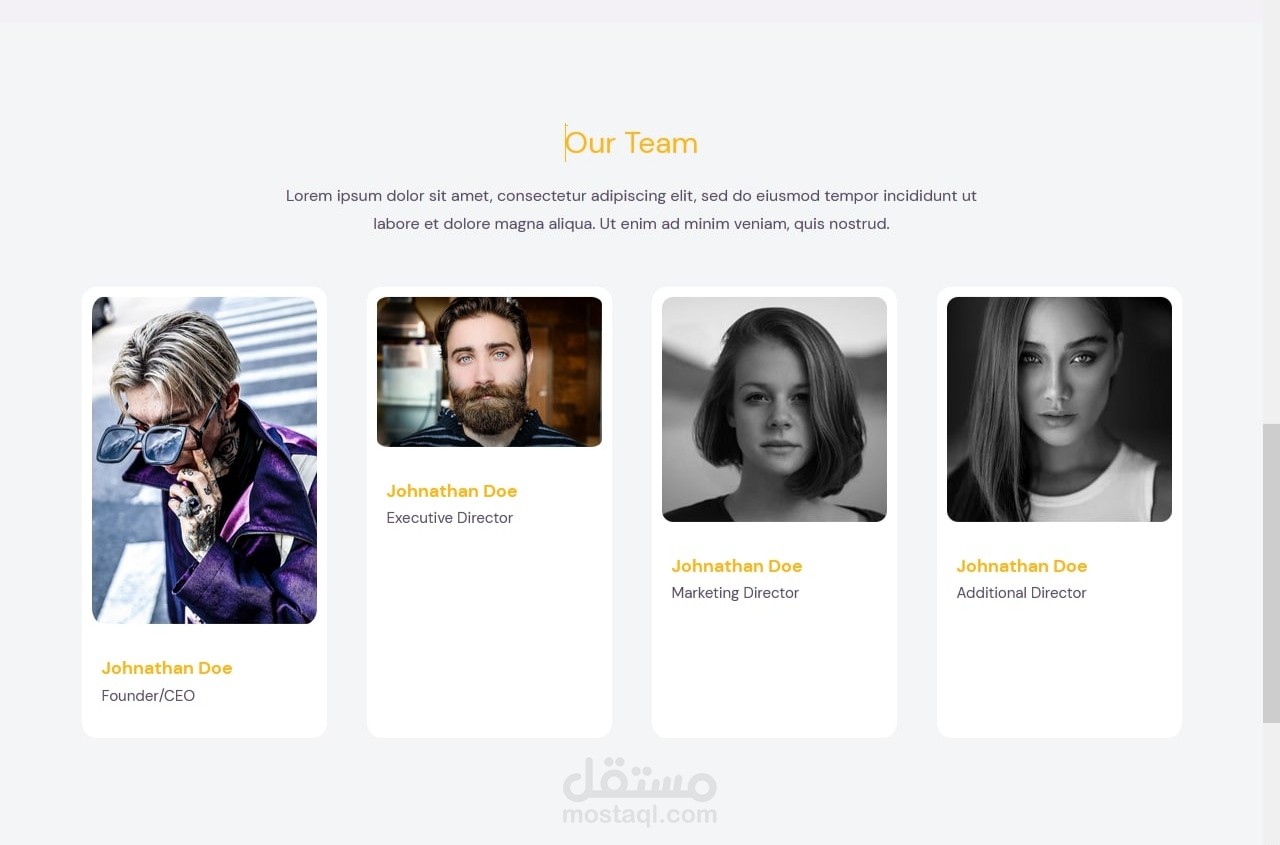
Task: Click the mostaql.com watermark text
Action: pos(640,815)
